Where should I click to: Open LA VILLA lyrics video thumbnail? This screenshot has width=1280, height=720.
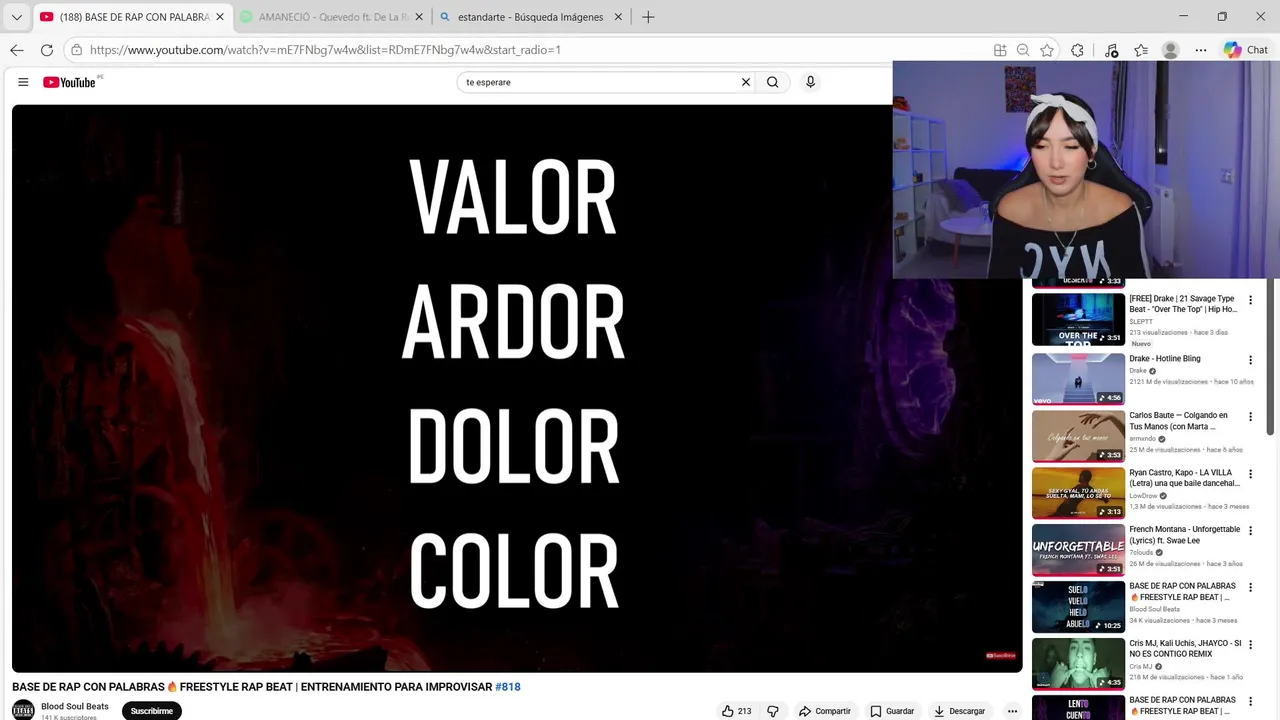(1078, 493)
